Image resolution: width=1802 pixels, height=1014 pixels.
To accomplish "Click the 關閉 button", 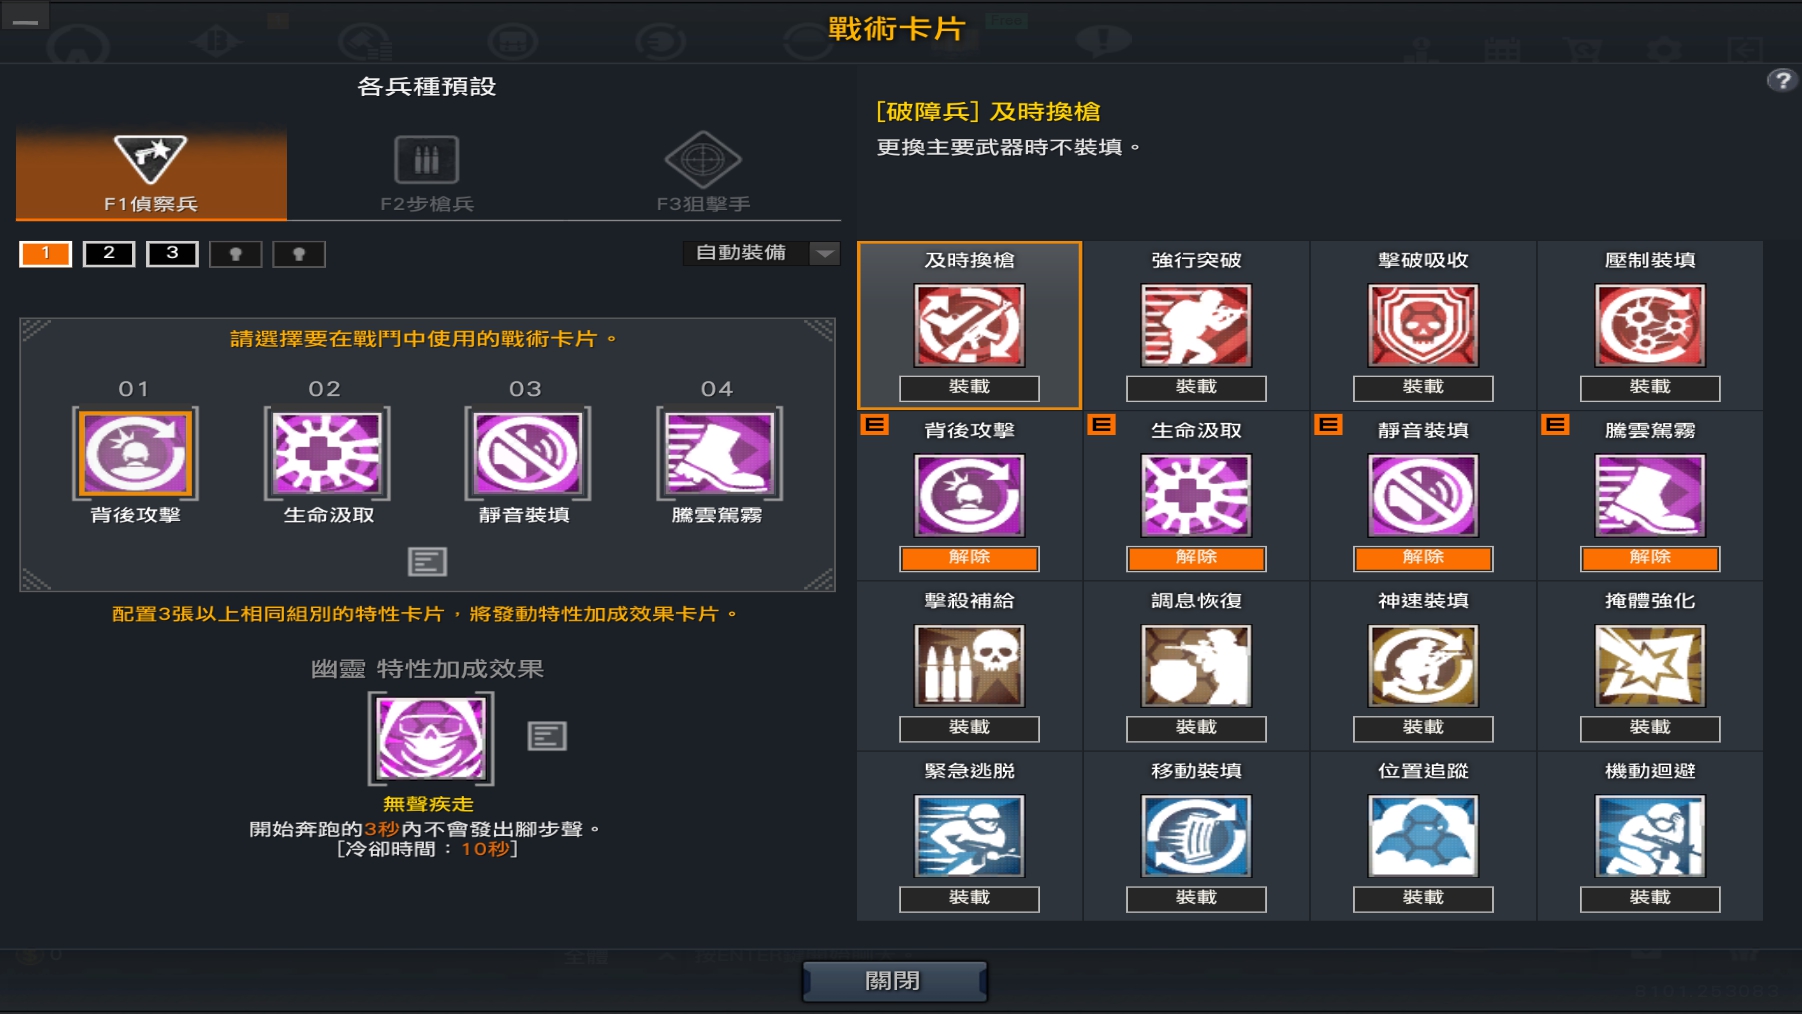I will [x=894, y=981].
